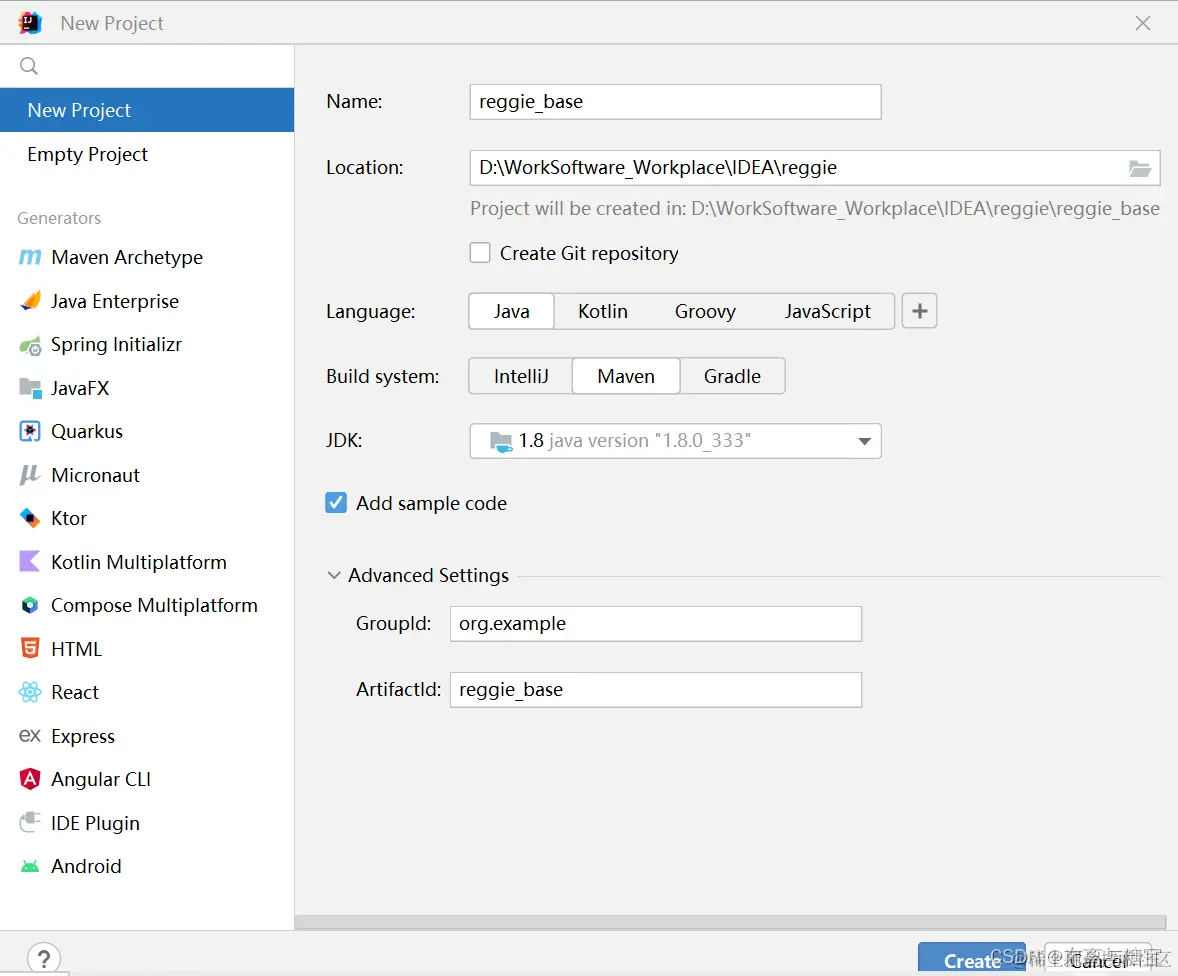Click the Maven Archetype generator icon

[30, 257]
